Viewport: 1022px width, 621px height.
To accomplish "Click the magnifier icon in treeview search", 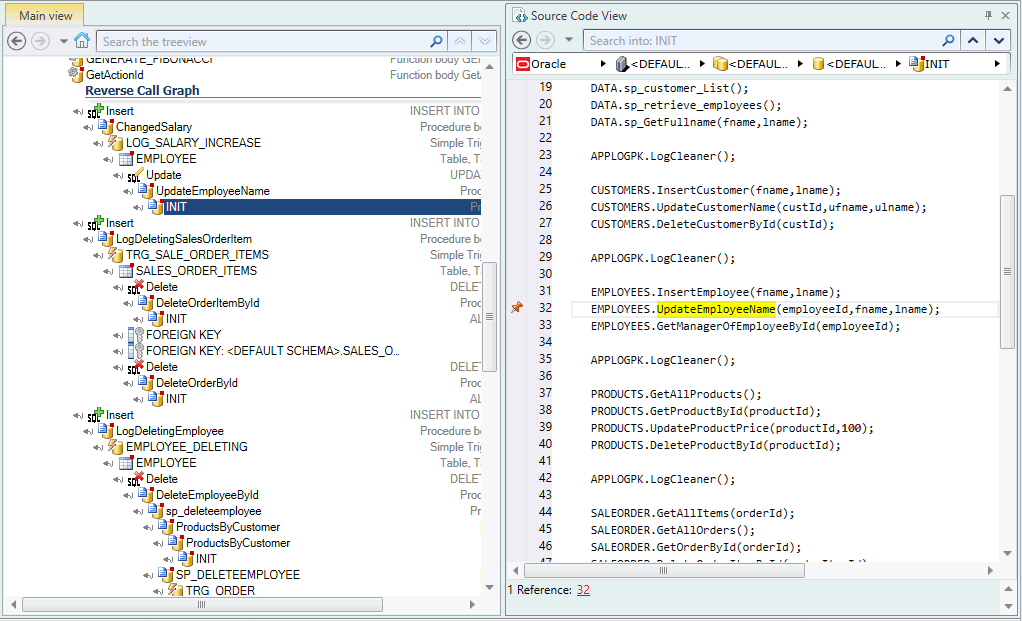I will pyautogui.click(x=436, y=41).
